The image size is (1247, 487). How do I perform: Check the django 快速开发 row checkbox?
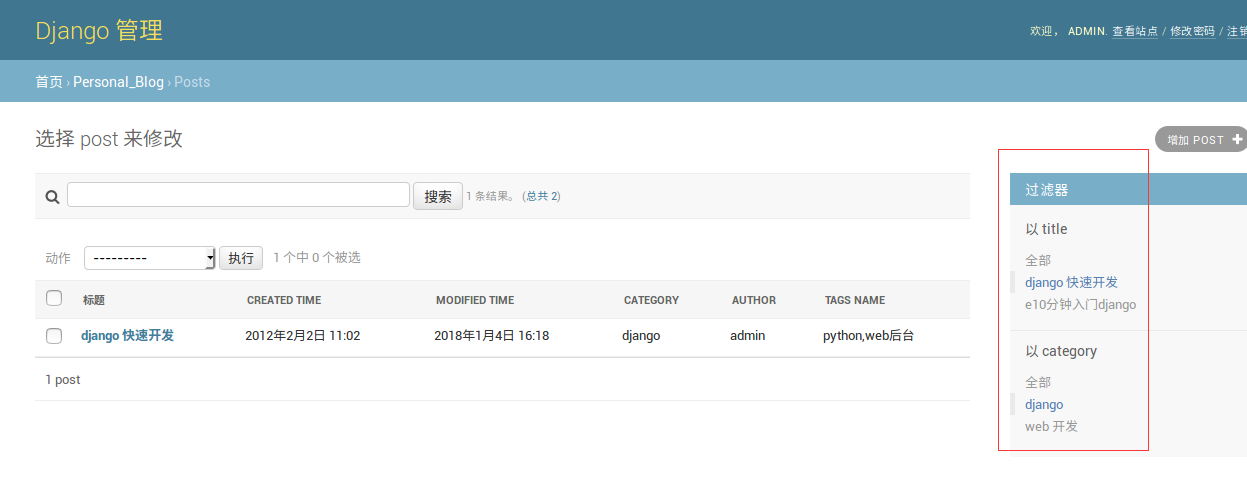54,336
